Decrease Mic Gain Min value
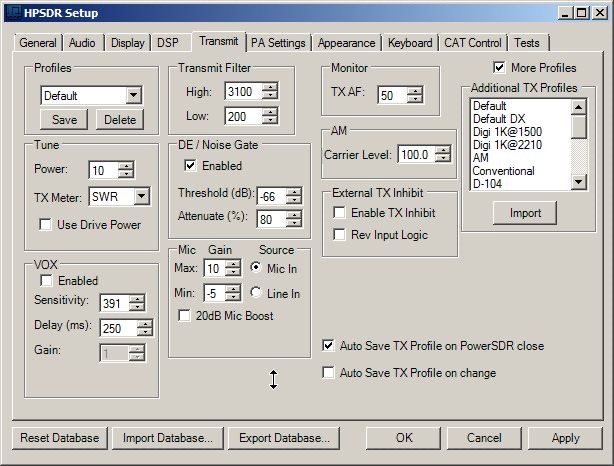 [x=233, y=297]
